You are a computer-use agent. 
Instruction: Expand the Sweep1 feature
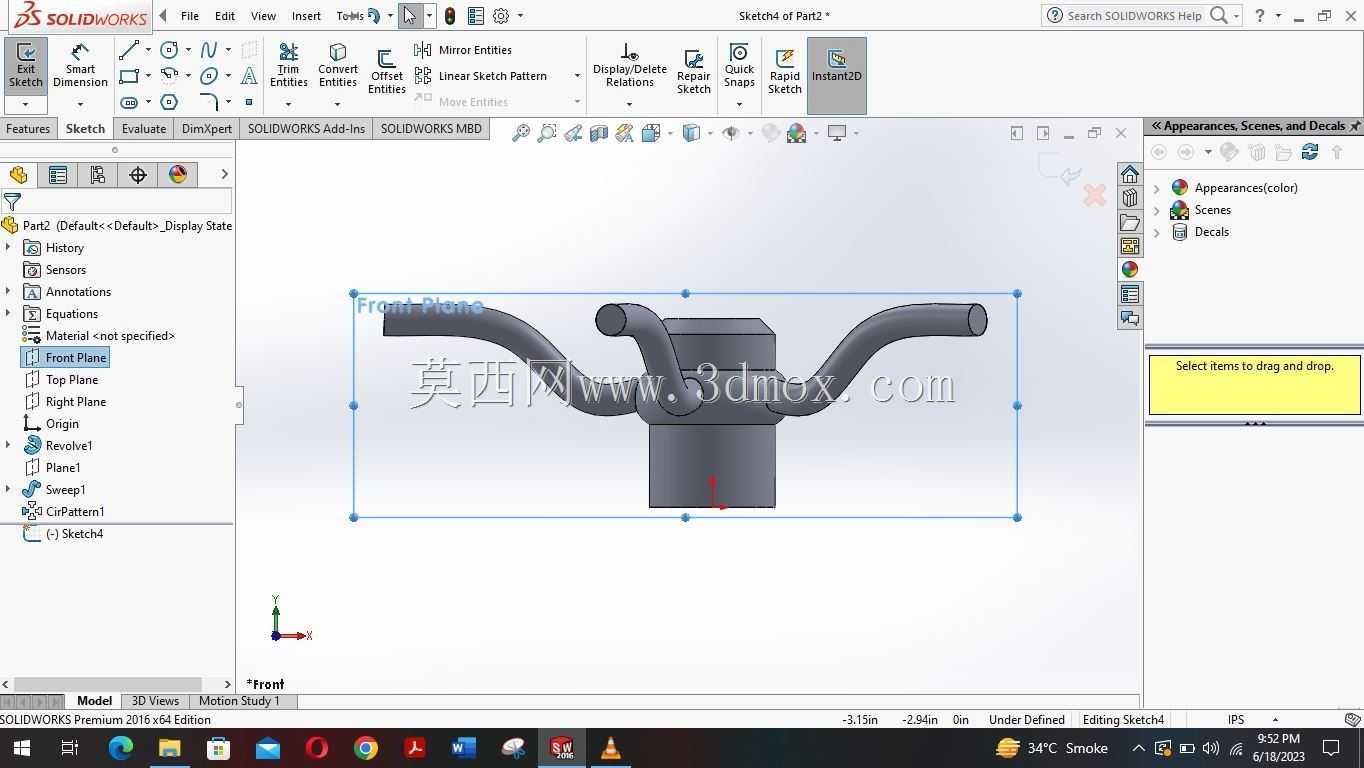coord(8,490)
